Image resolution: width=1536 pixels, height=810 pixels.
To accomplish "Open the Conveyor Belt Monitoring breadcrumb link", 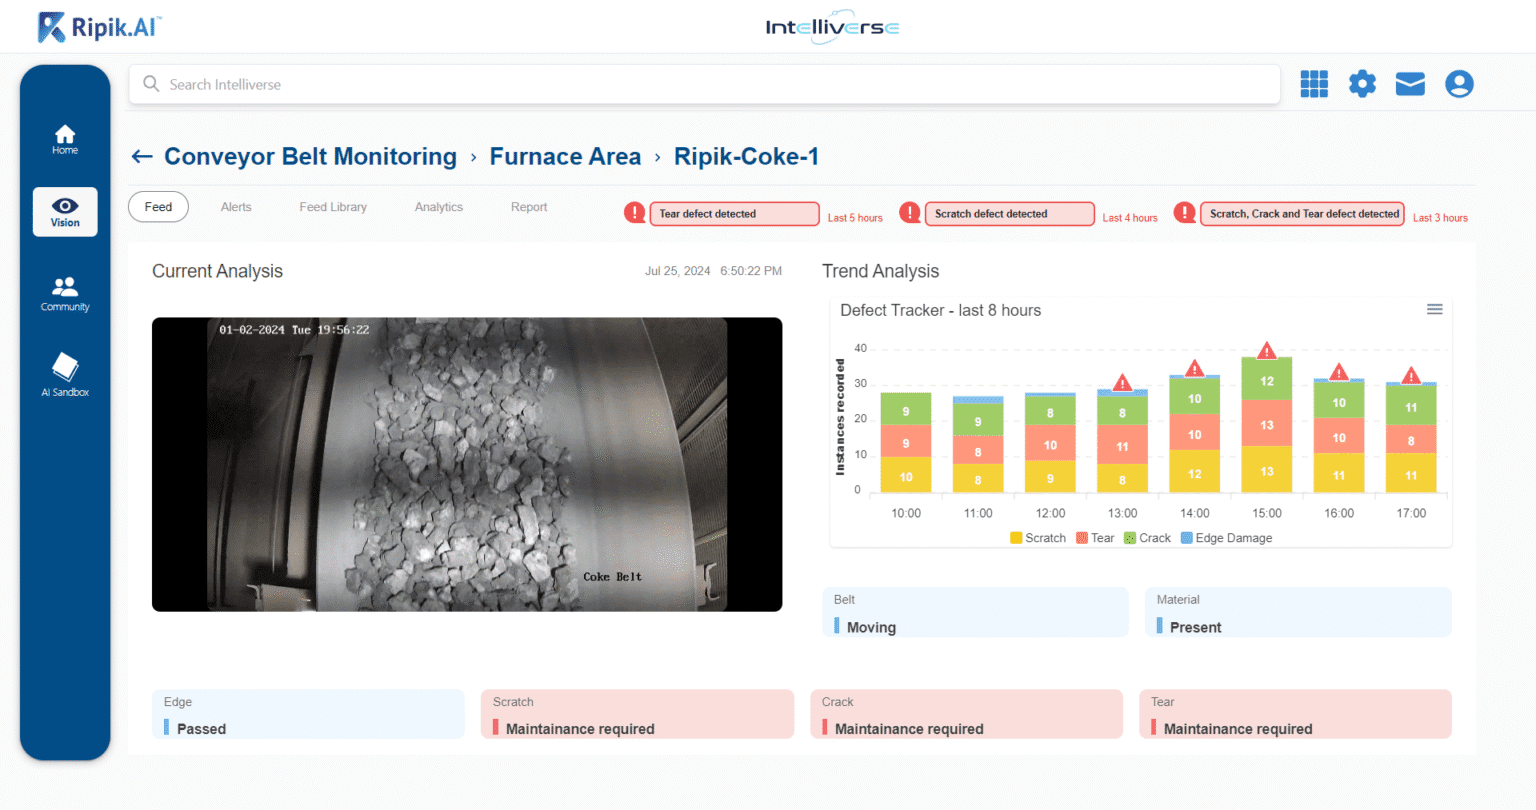I will click(310, 156).
